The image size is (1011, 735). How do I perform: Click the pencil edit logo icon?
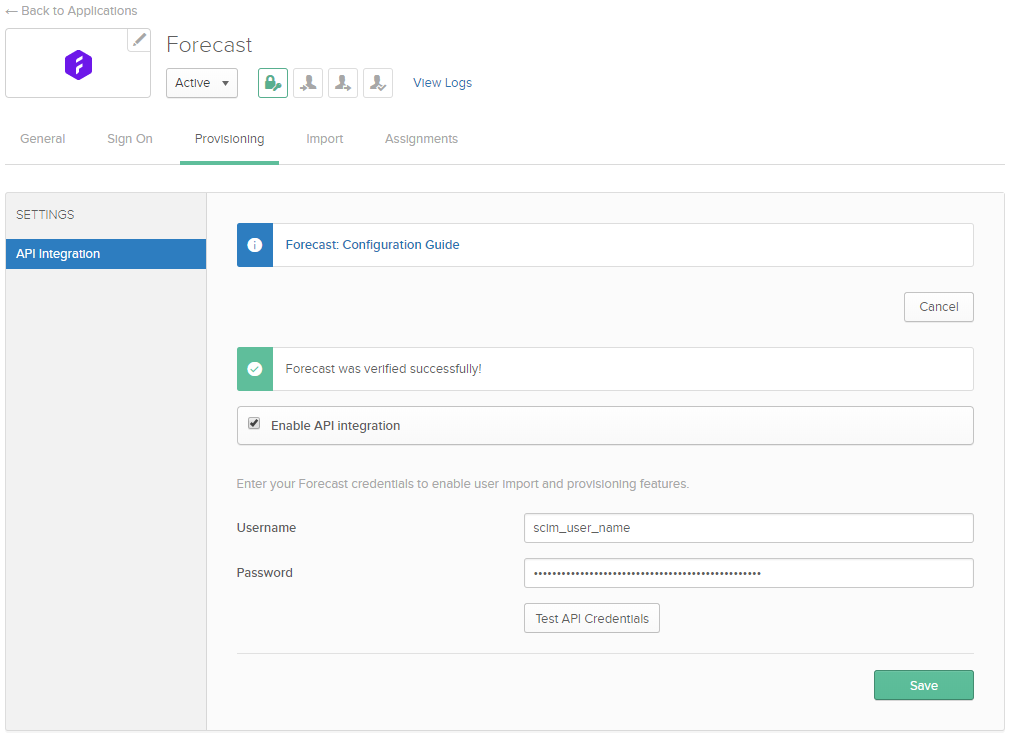(x=139, y=40)
